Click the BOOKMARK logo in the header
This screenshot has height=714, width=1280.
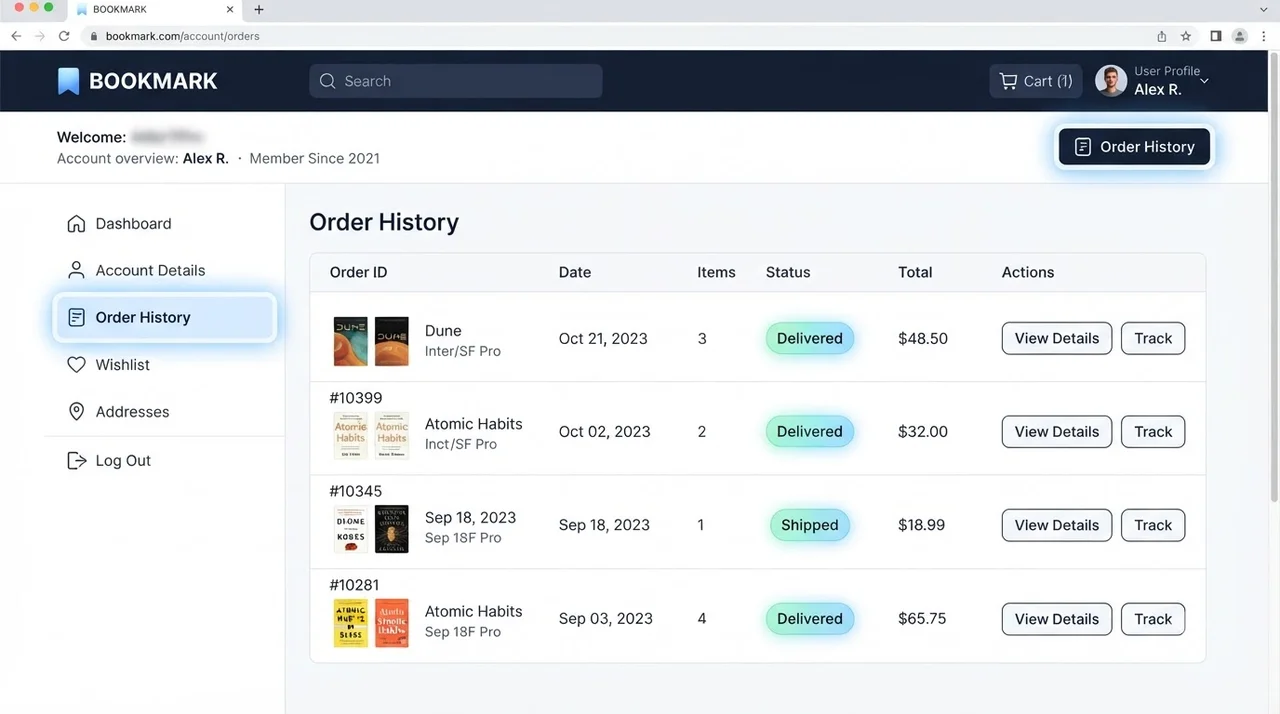[x=137, y=81]
